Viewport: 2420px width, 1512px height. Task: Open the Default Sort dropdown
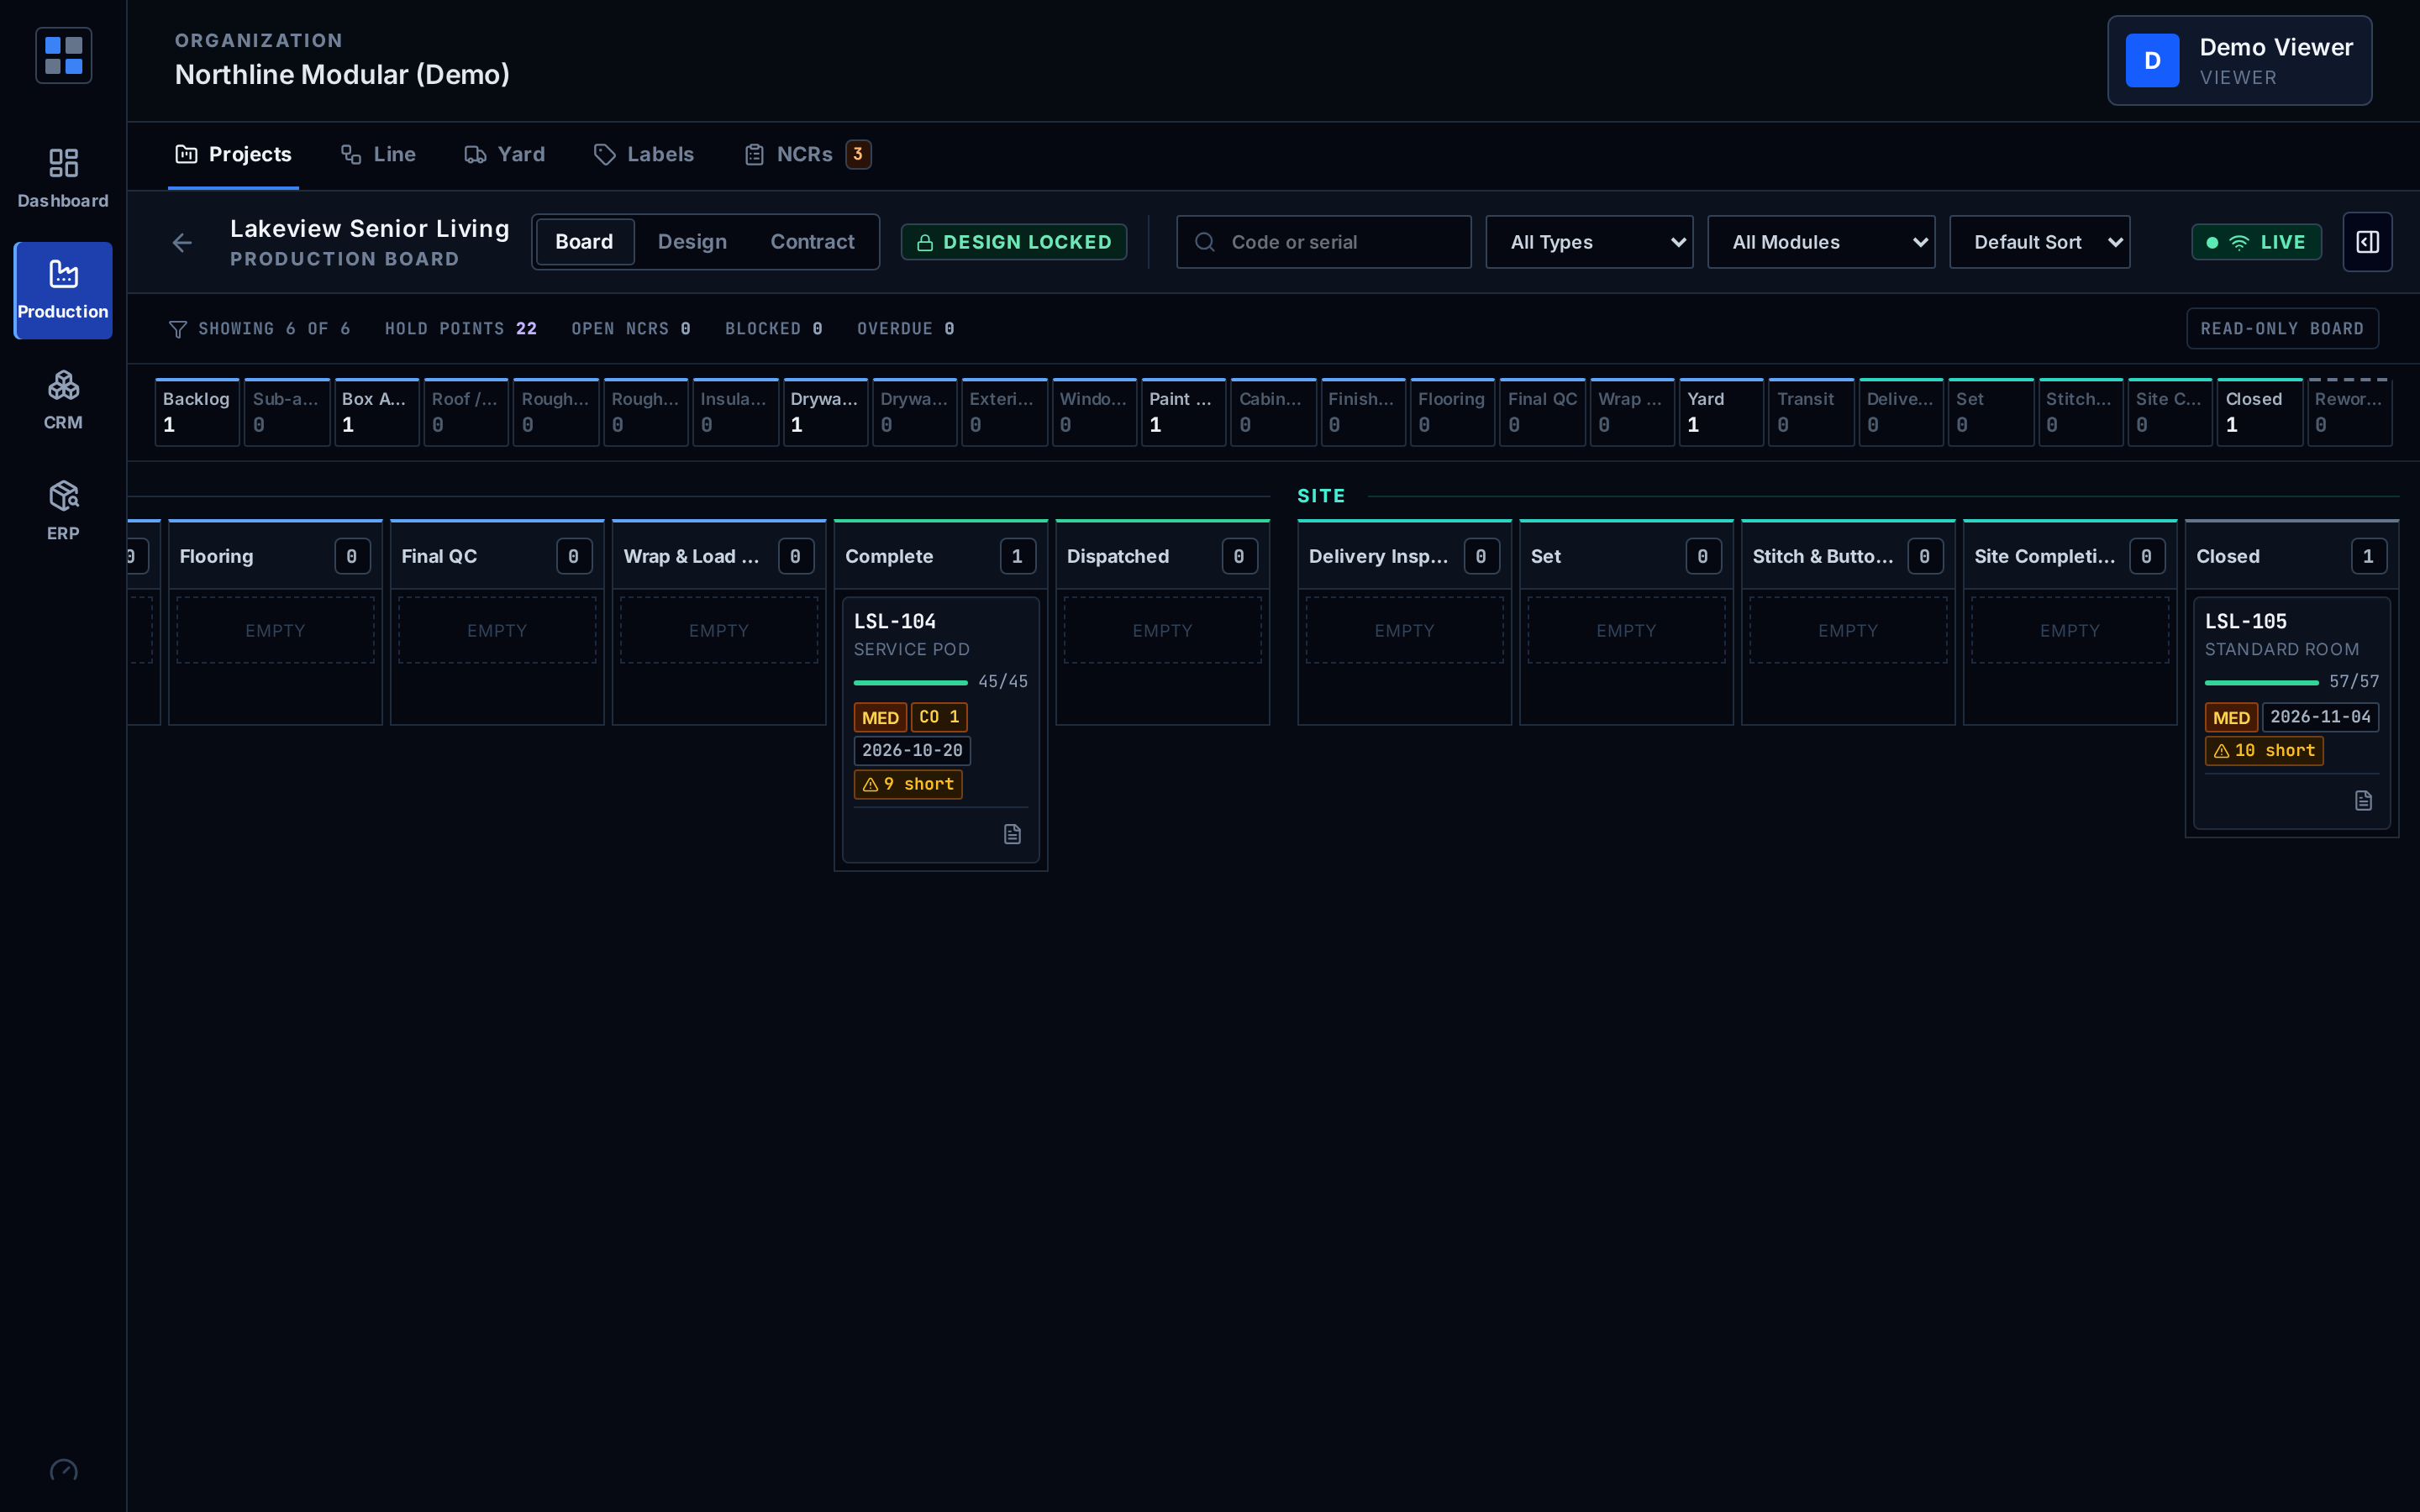point(2039,242)
